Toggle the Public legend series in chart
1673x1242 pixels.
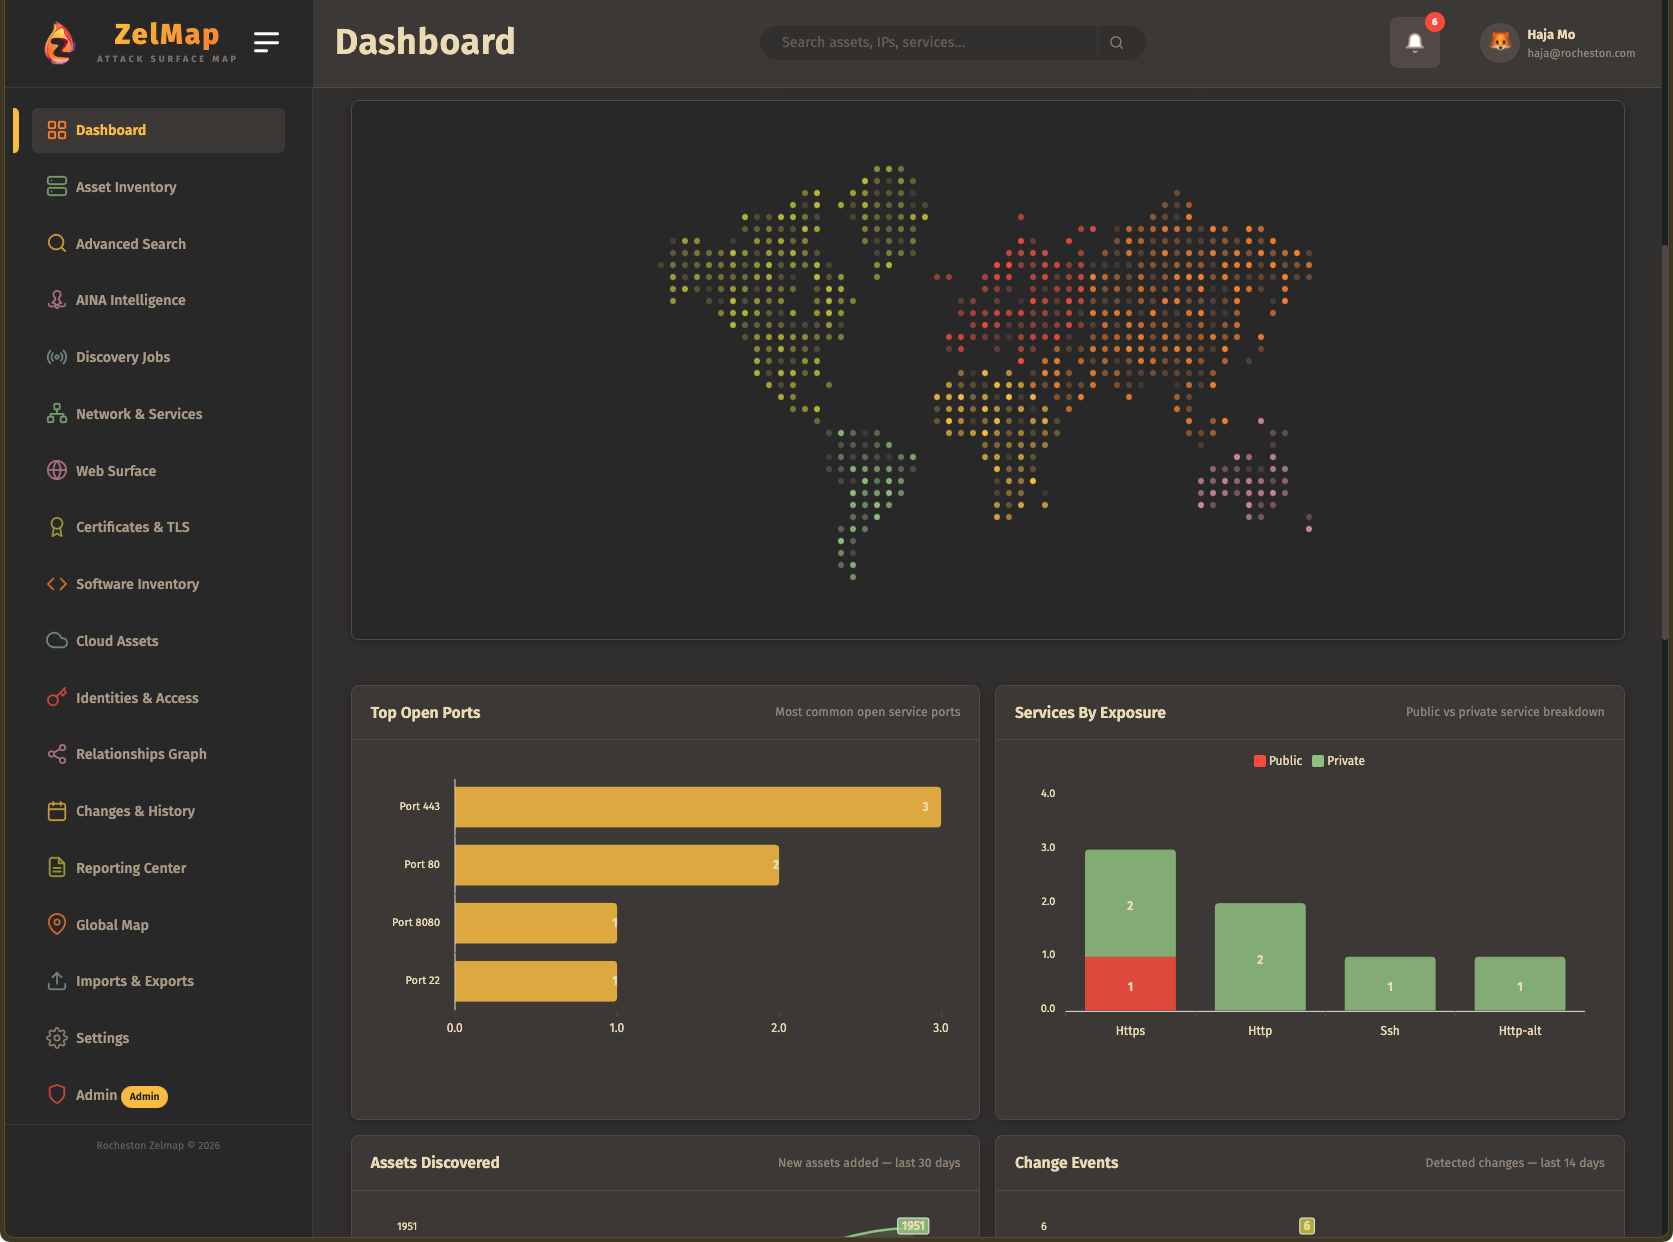pyautogui.click(x=1277, y=761)
